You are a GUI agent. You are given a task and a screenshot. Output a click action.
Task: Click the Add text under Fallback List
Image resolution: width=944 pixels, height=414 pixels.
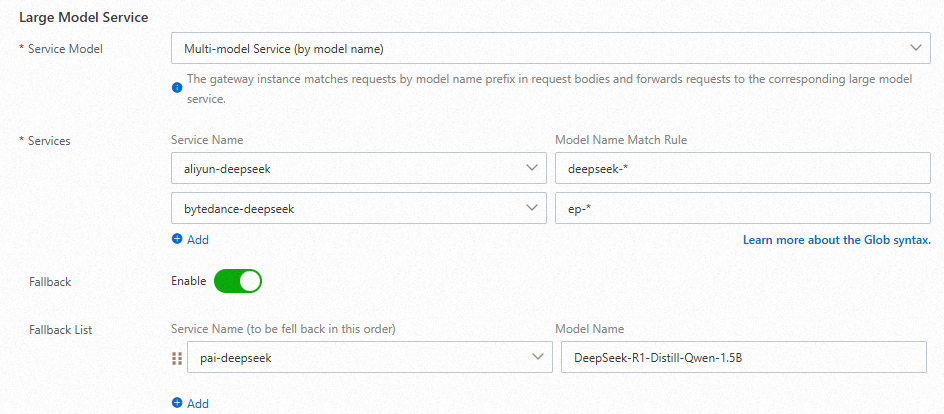[x=198, y=403]
